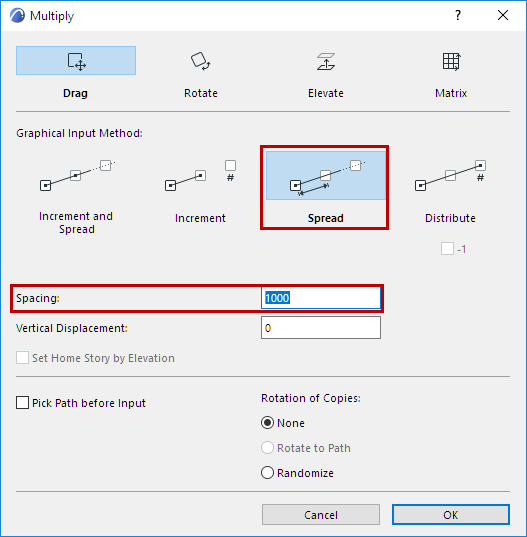Click the Matrix label text
This screenshot has width=527, height=537.
click(x=451, y=93)
